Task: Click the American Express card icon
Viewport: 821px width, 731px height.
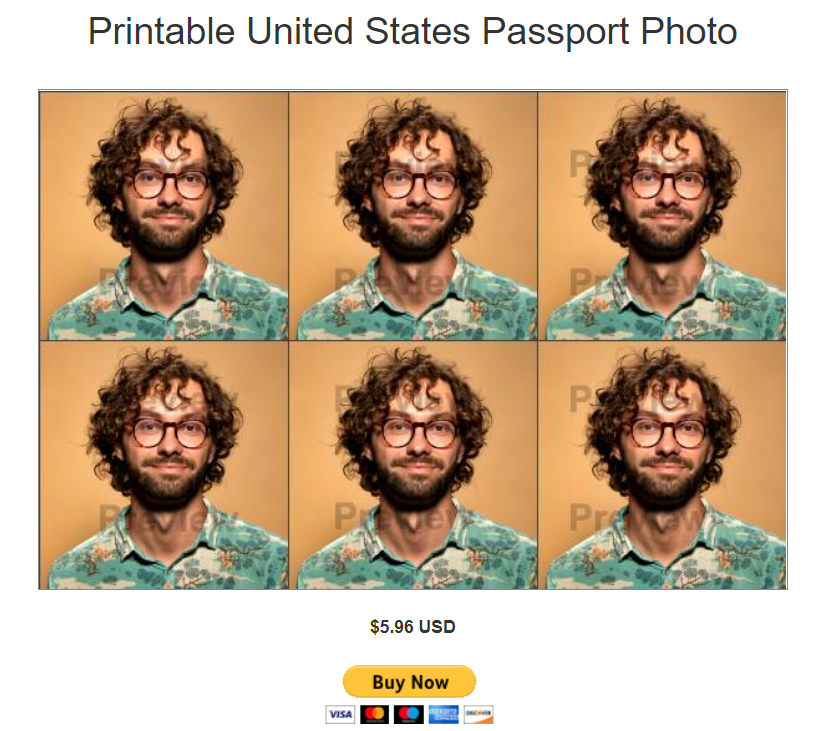Action: (x=443, y=714)
